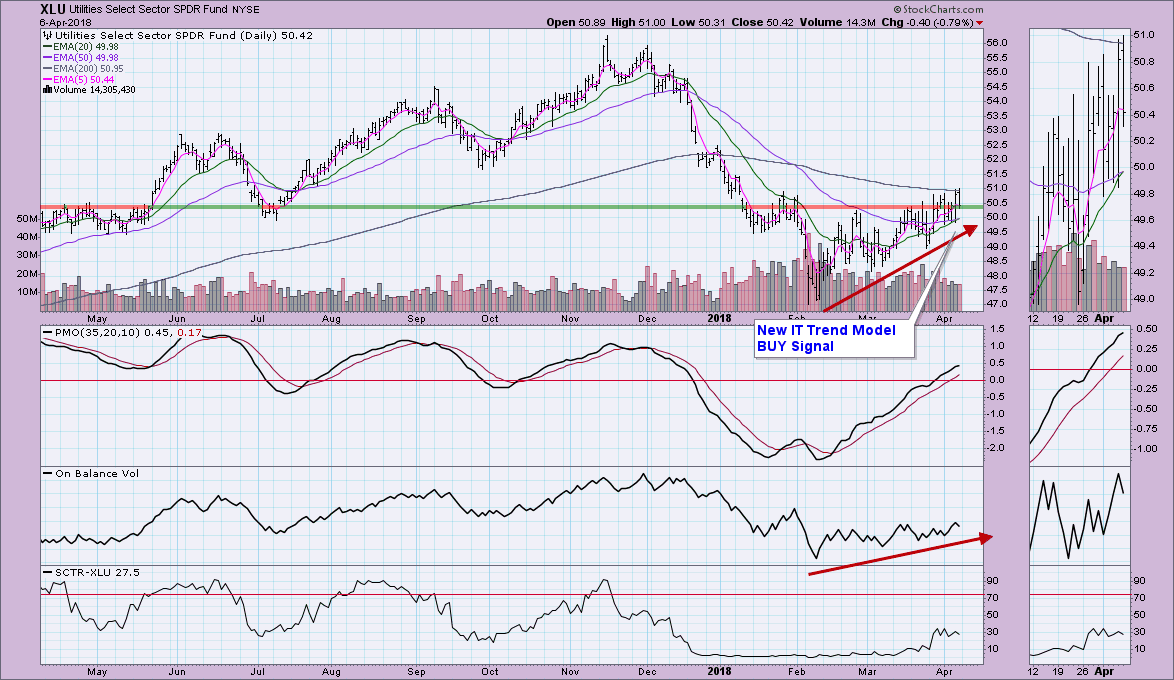Click the Open 50.89 value
1174x680 pixels.
[x=576, y=22]
